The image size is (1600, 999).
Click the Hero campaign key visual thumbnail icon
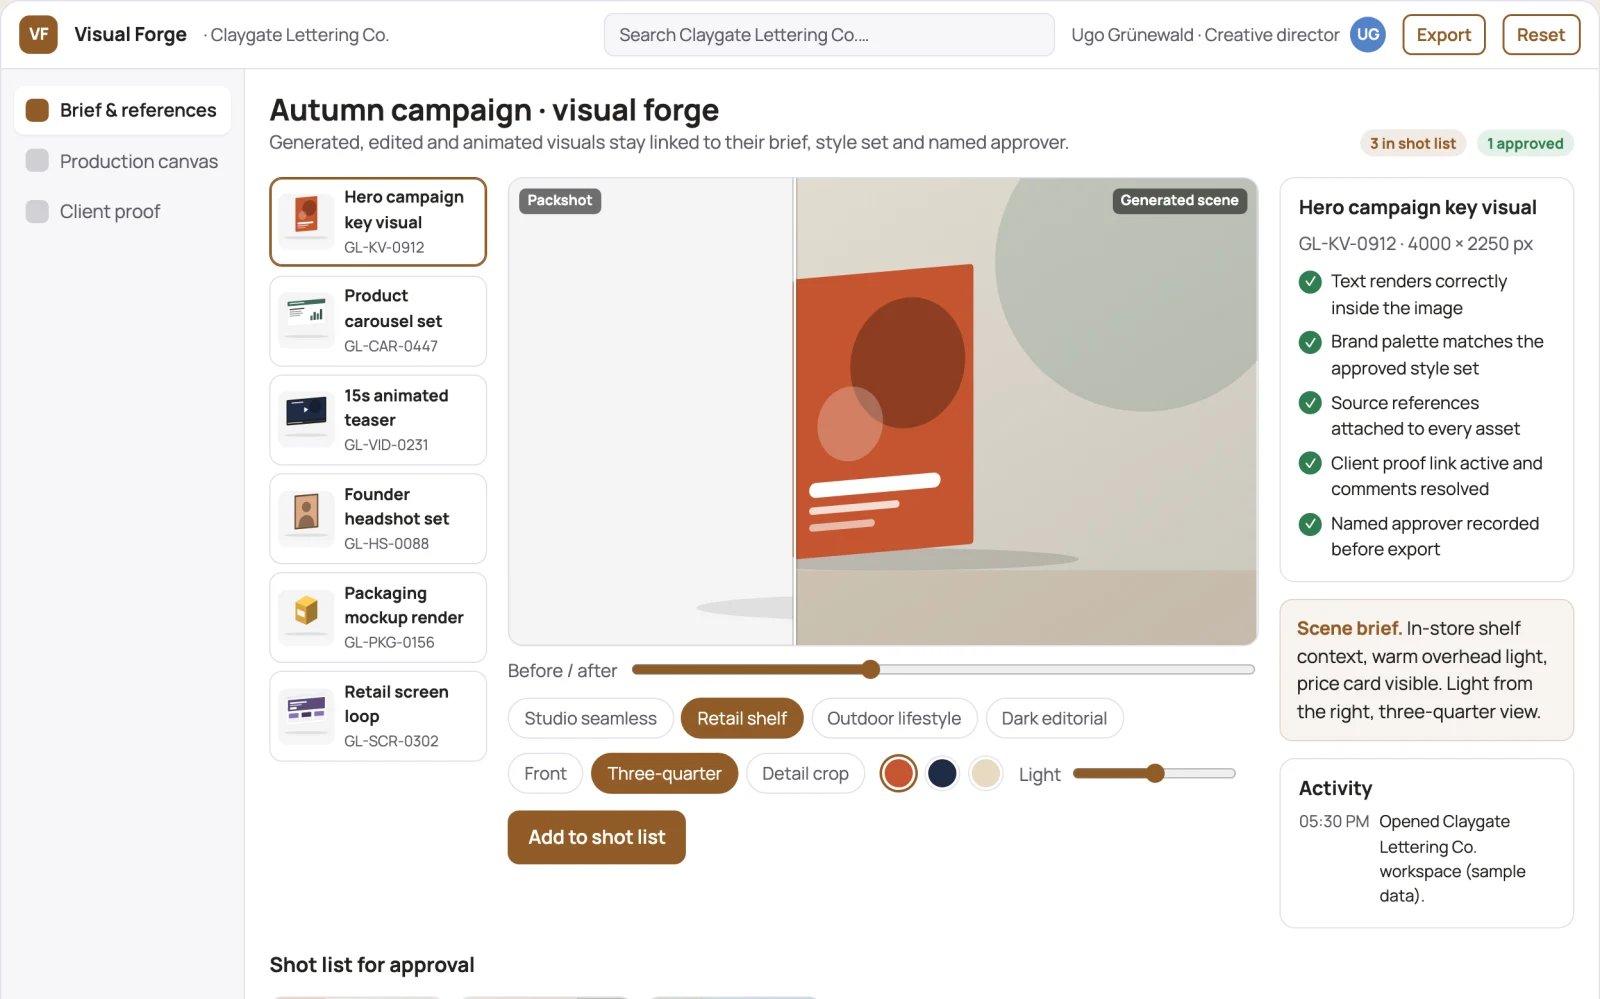[x=306, y=220]
